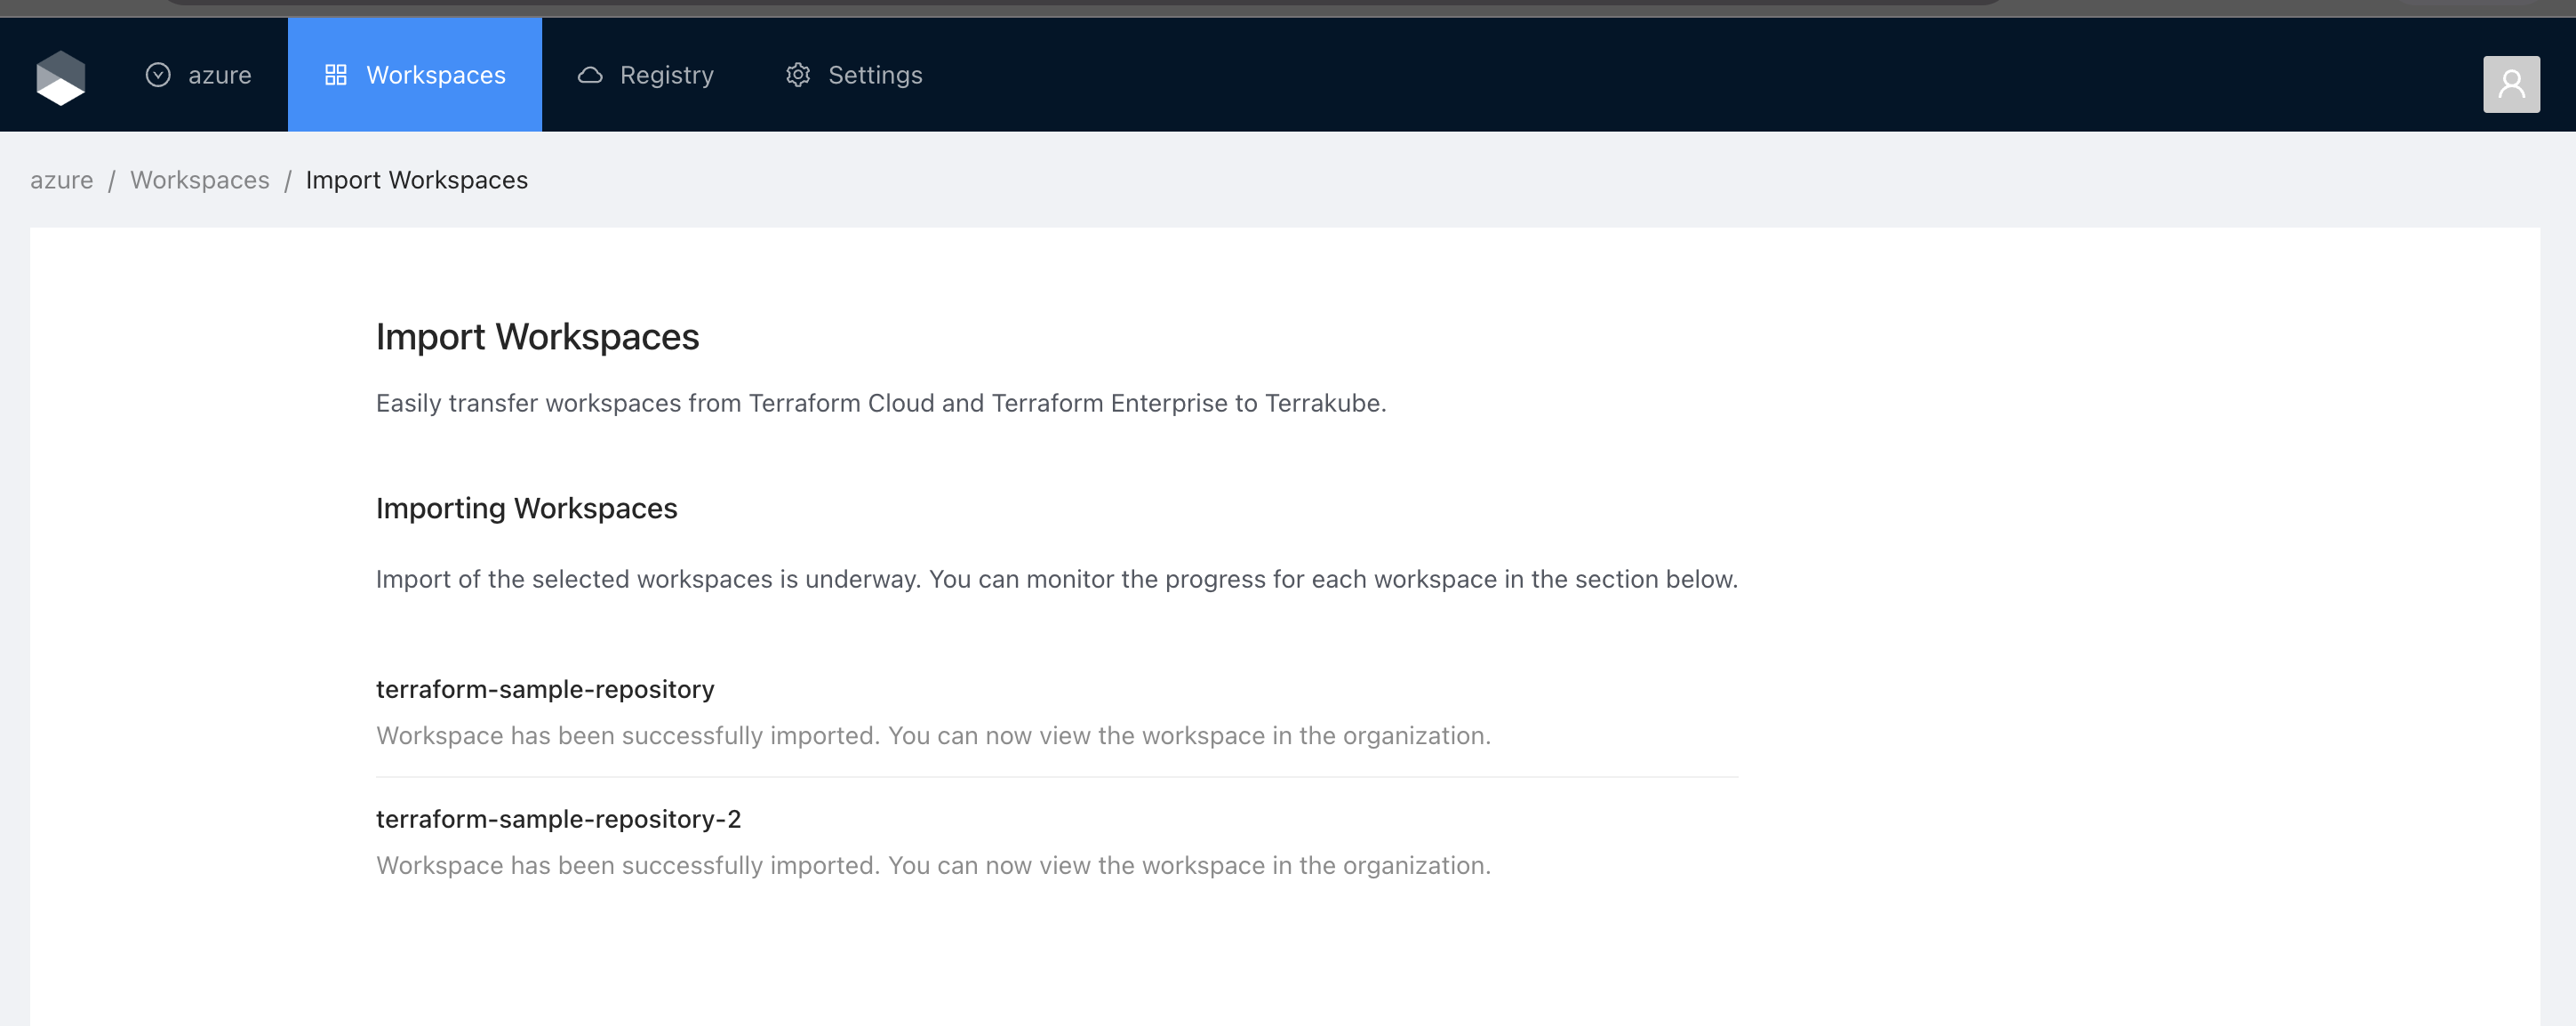Select the terraform-sample-repository entry title
The height and width of the screenshot is (1026, 2576).
545,689
